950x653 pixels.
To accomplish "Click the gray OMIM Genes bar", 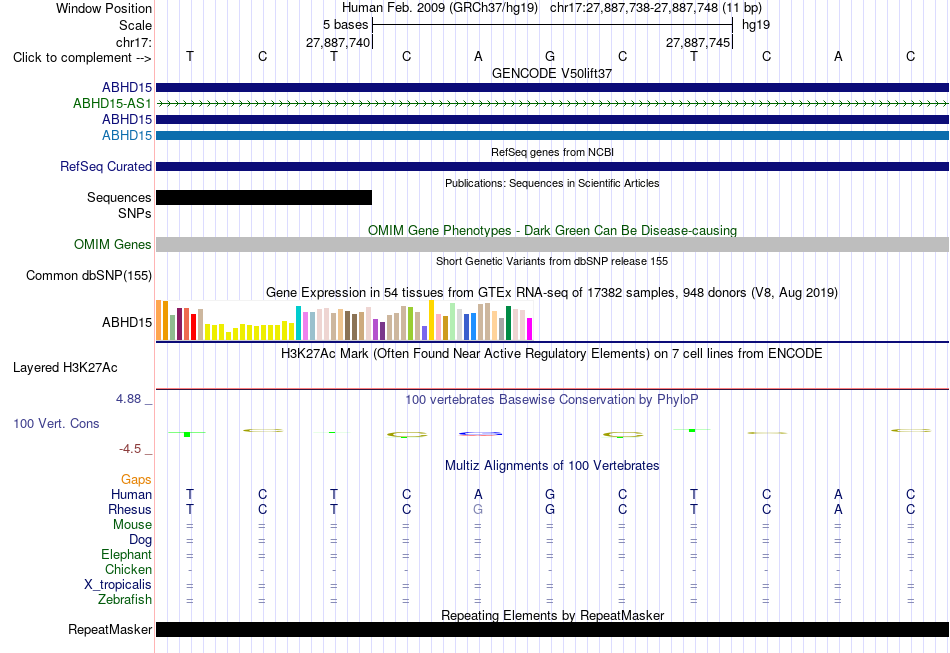I will (x=552, y=244).
